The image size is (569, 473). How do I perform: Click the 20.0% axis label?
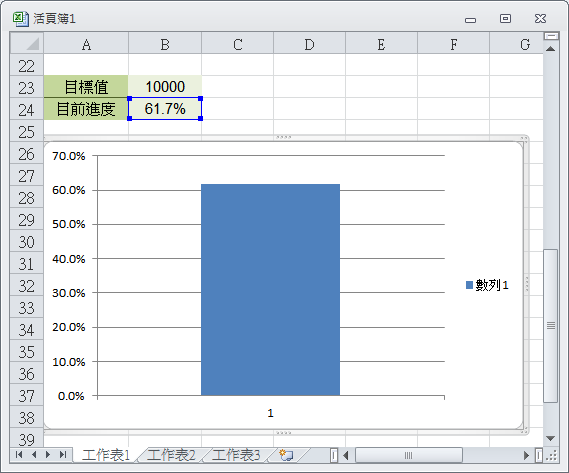69,327
